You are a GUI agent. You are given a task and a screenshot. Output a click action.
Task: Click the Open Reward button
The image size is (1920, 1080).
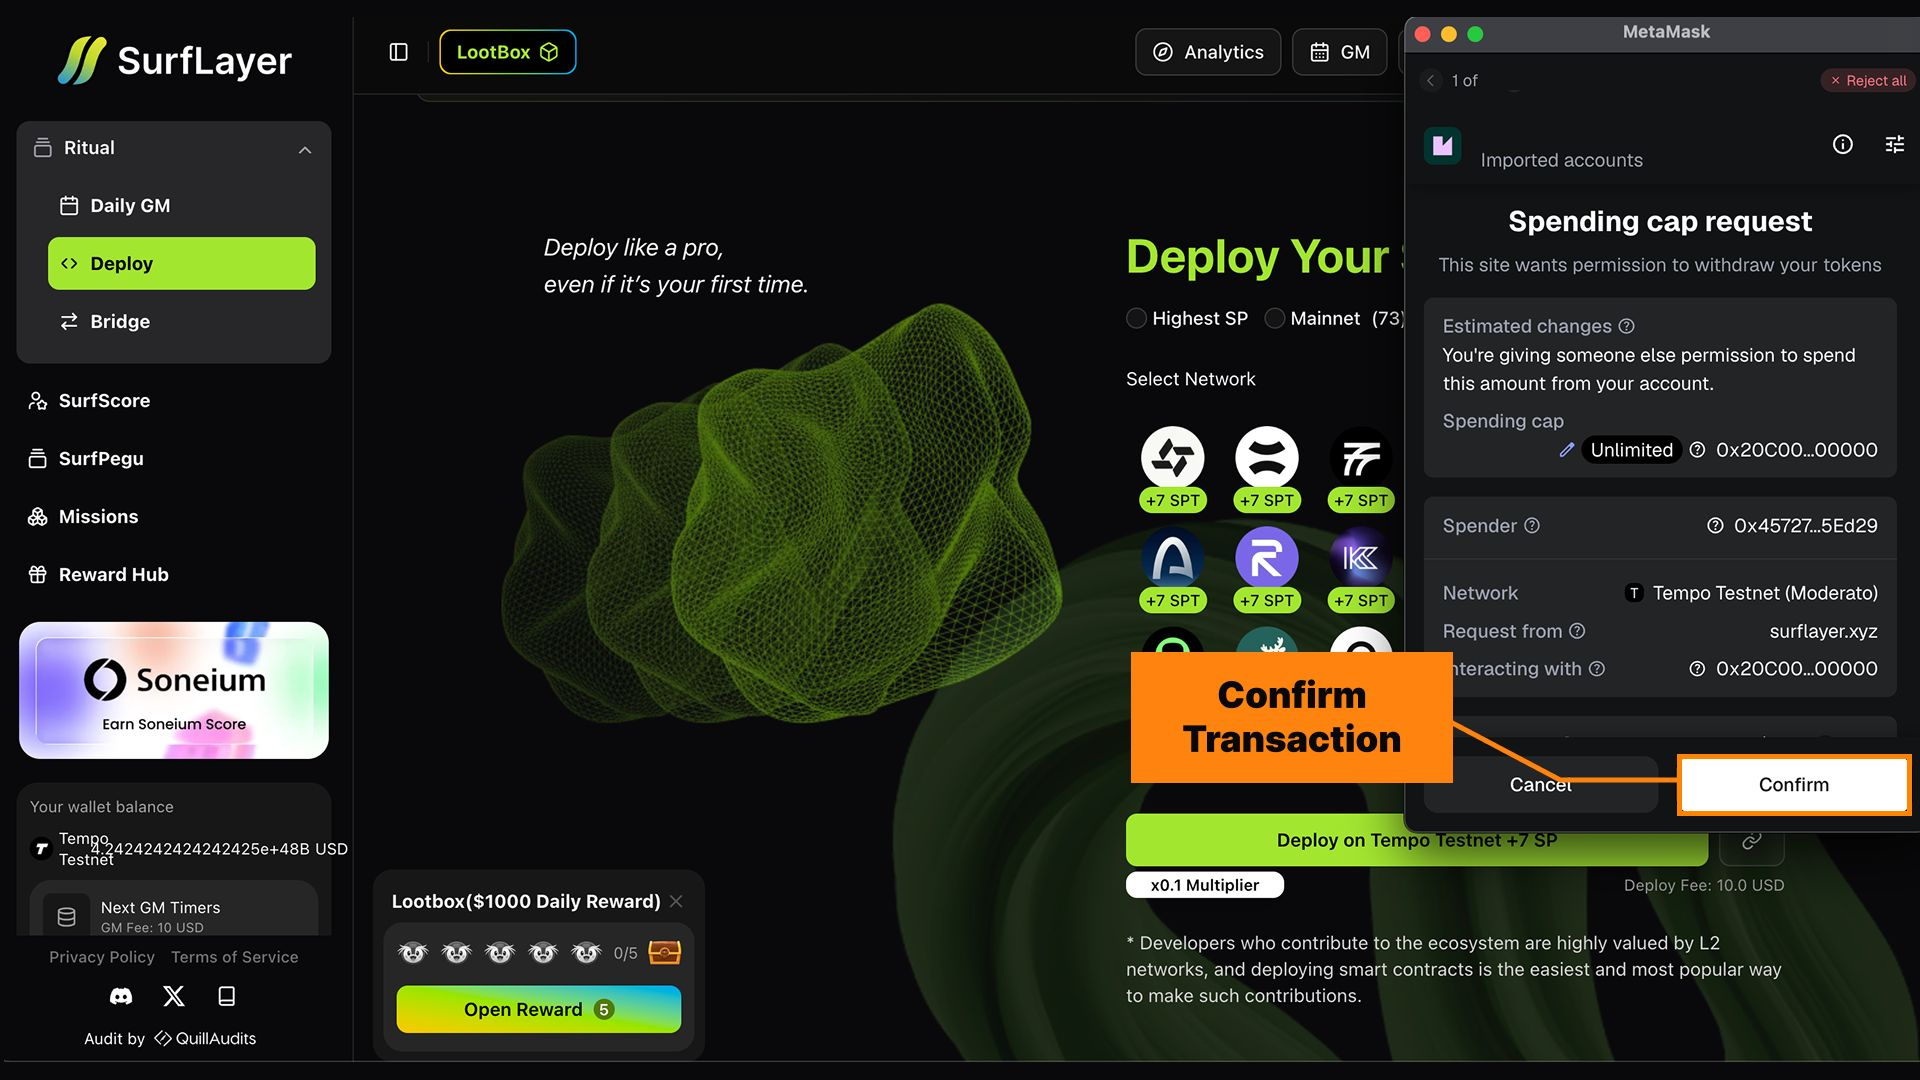tap(538, 1010)
